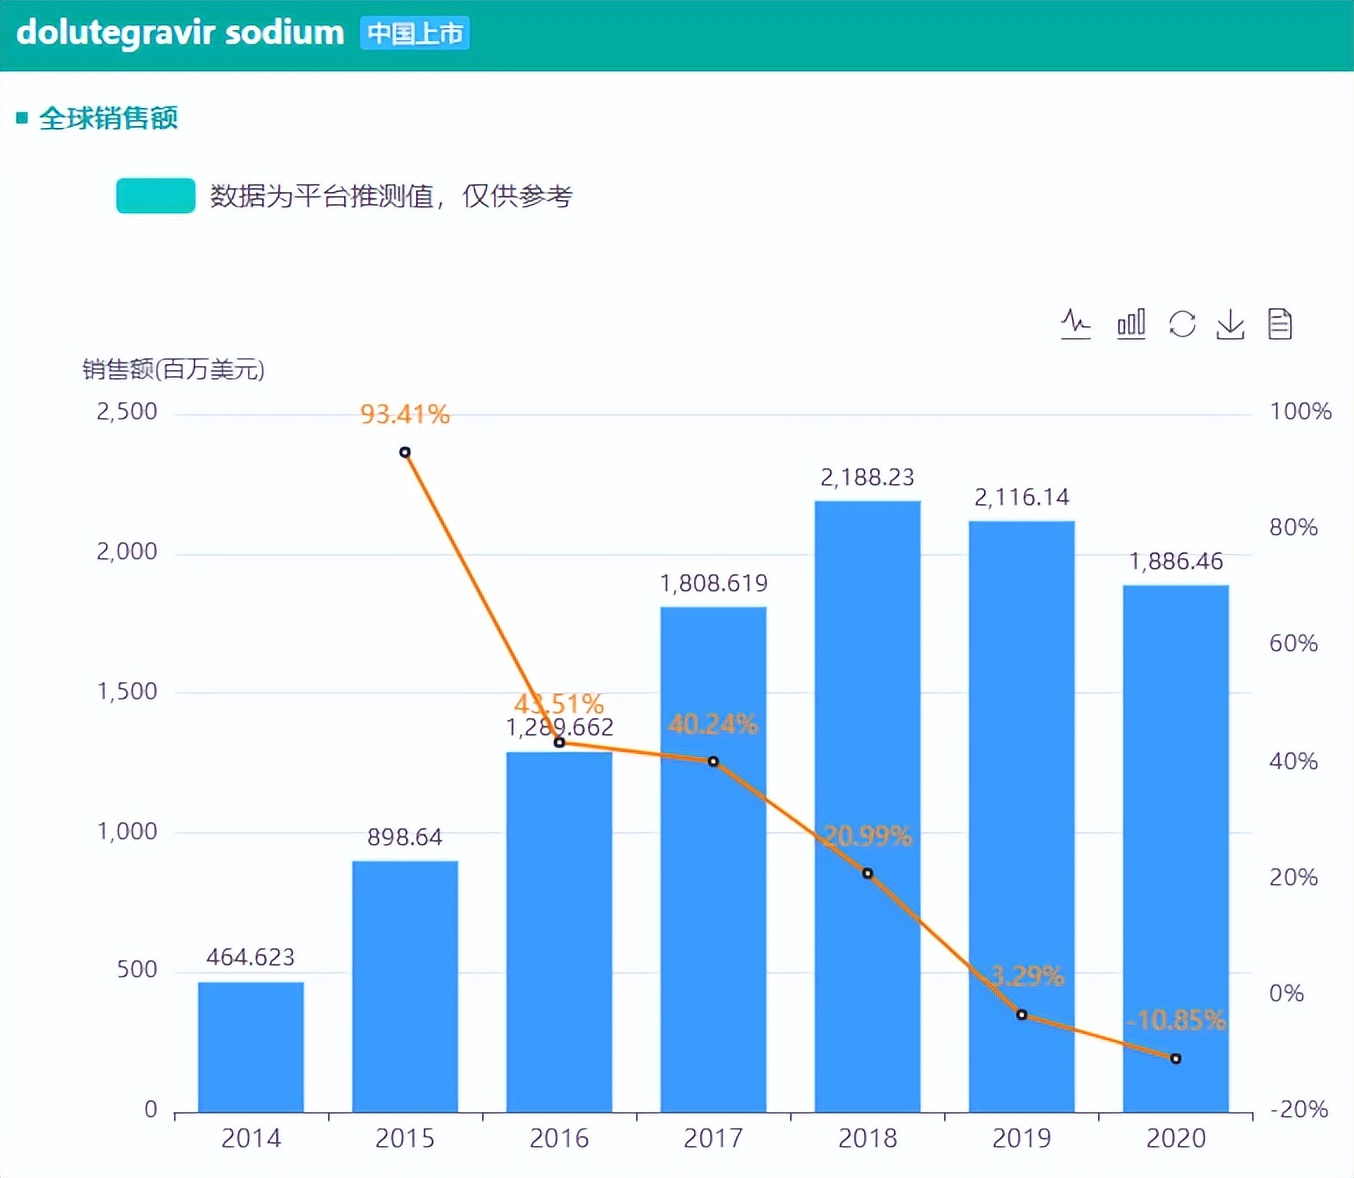The image size is (1354, 1178).
Task: Expand the 2014 axis label options
Action: tap(251, 1139)
